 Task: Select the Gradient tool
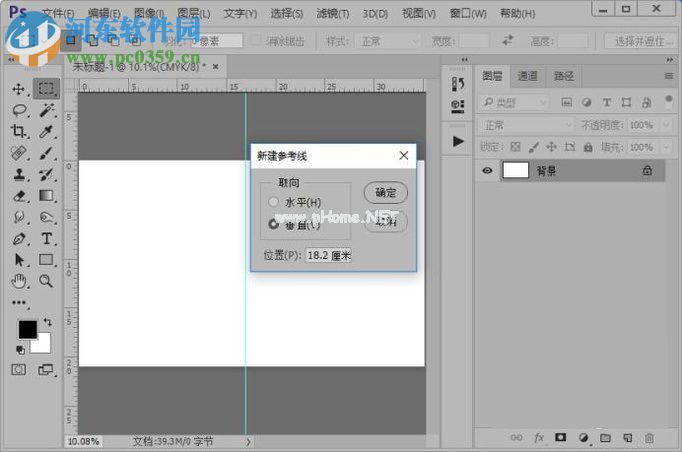46,196
